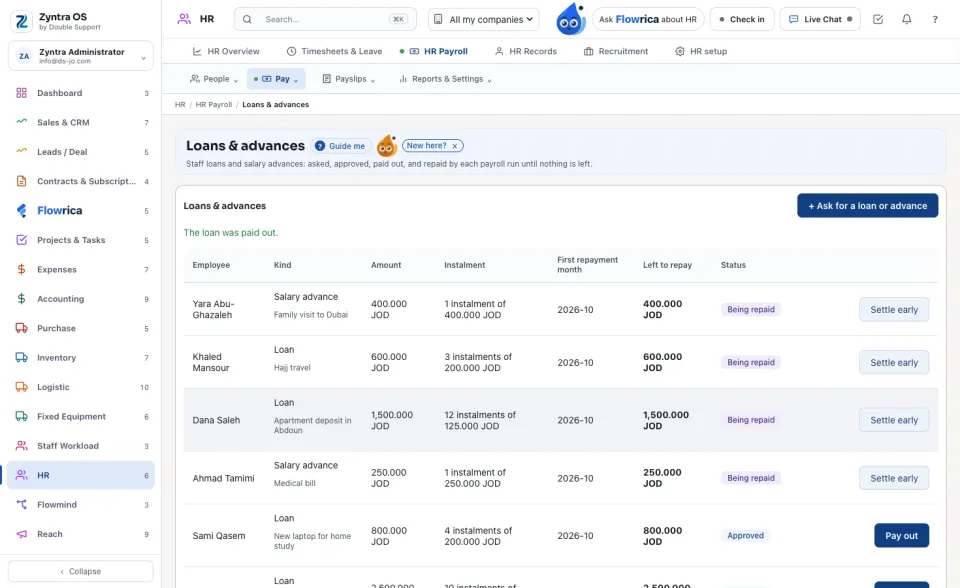Switch to the Recruitment tab
The height and width of the screenshot is (588, 960).
pos(616,51)
